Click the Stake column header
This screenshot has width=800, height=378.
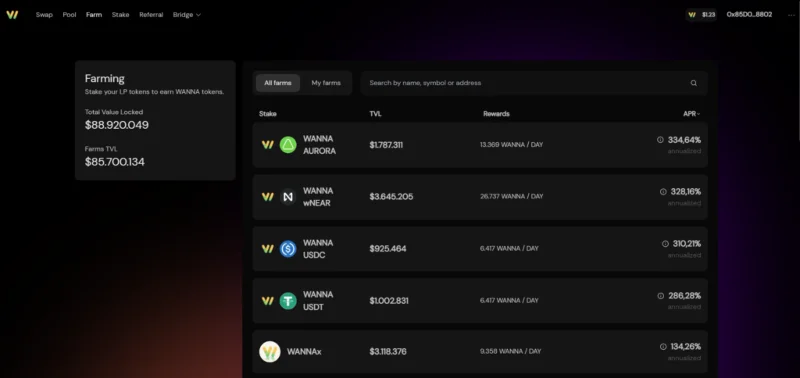[x=267, y=114]
